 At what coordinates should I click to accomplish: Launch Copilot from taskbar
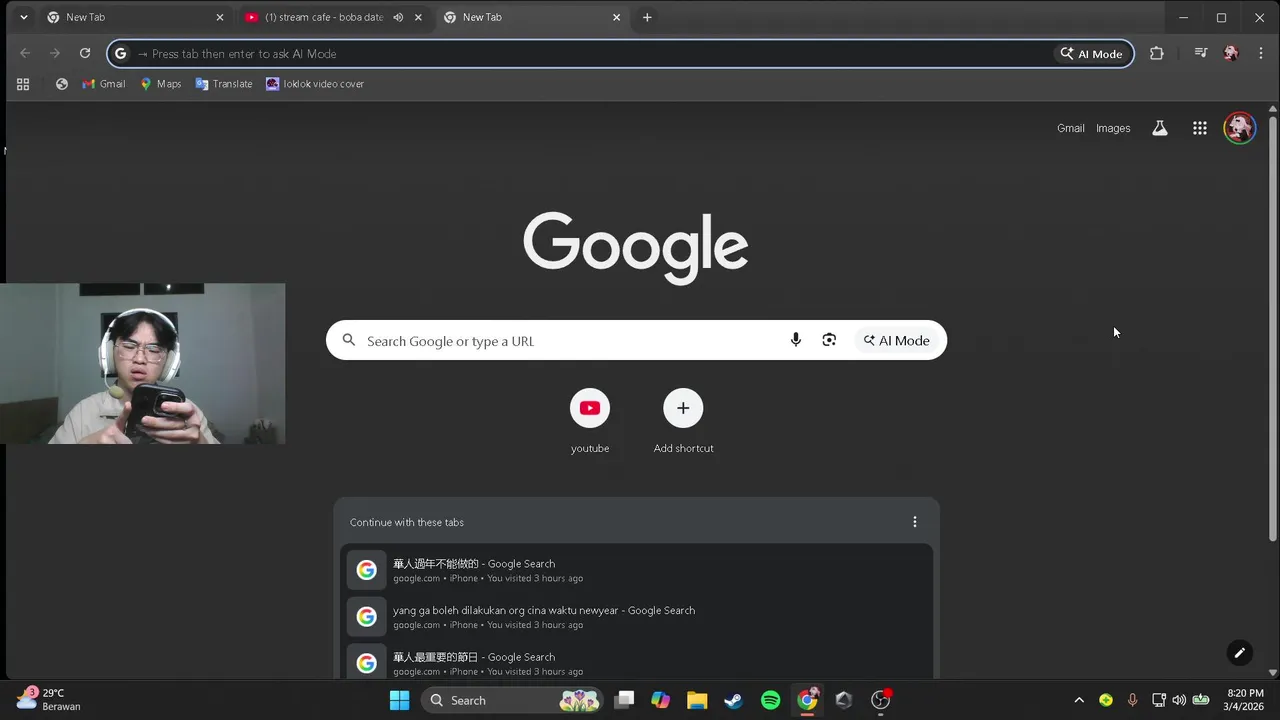[x=660, y=700]
